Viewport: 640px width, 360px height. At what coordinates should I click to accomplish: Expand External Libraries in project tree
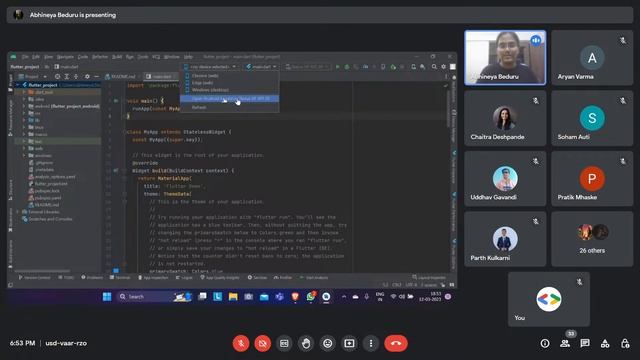coord(18,212)
